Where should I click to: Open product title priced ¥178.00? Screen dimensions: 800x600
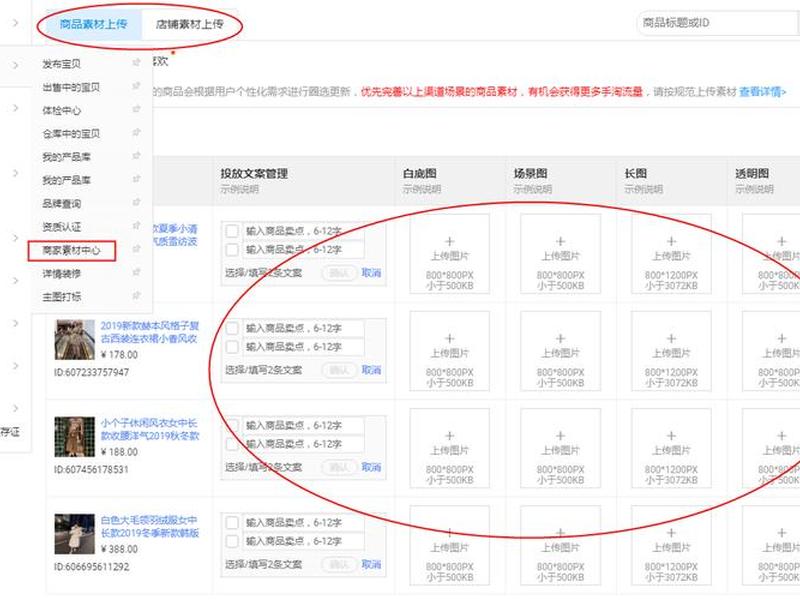point(149,332)
